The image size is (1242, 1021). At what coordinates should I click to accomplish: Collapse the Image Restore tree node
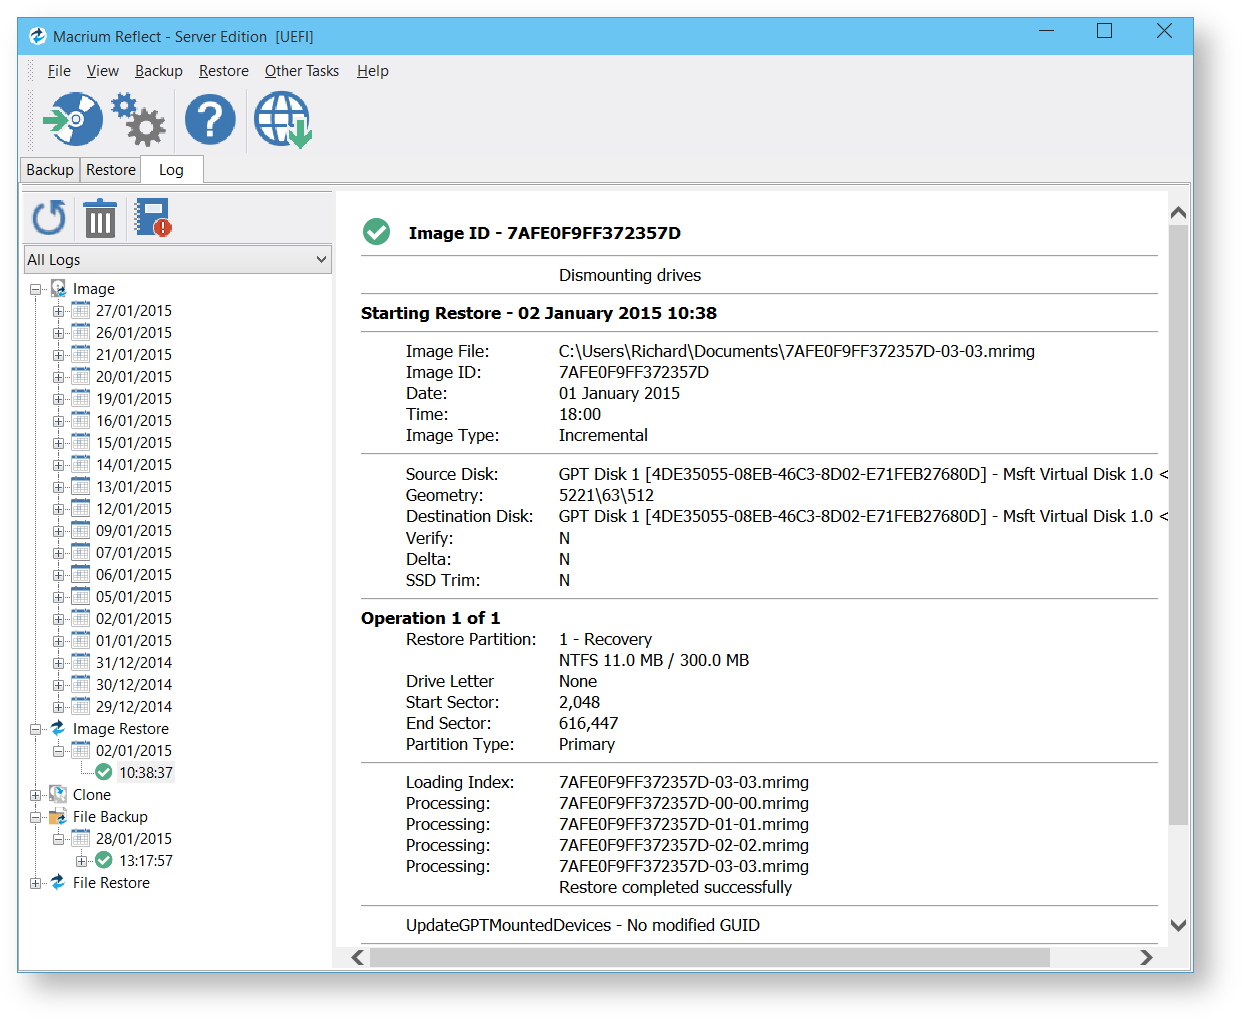tap(36, 729)
